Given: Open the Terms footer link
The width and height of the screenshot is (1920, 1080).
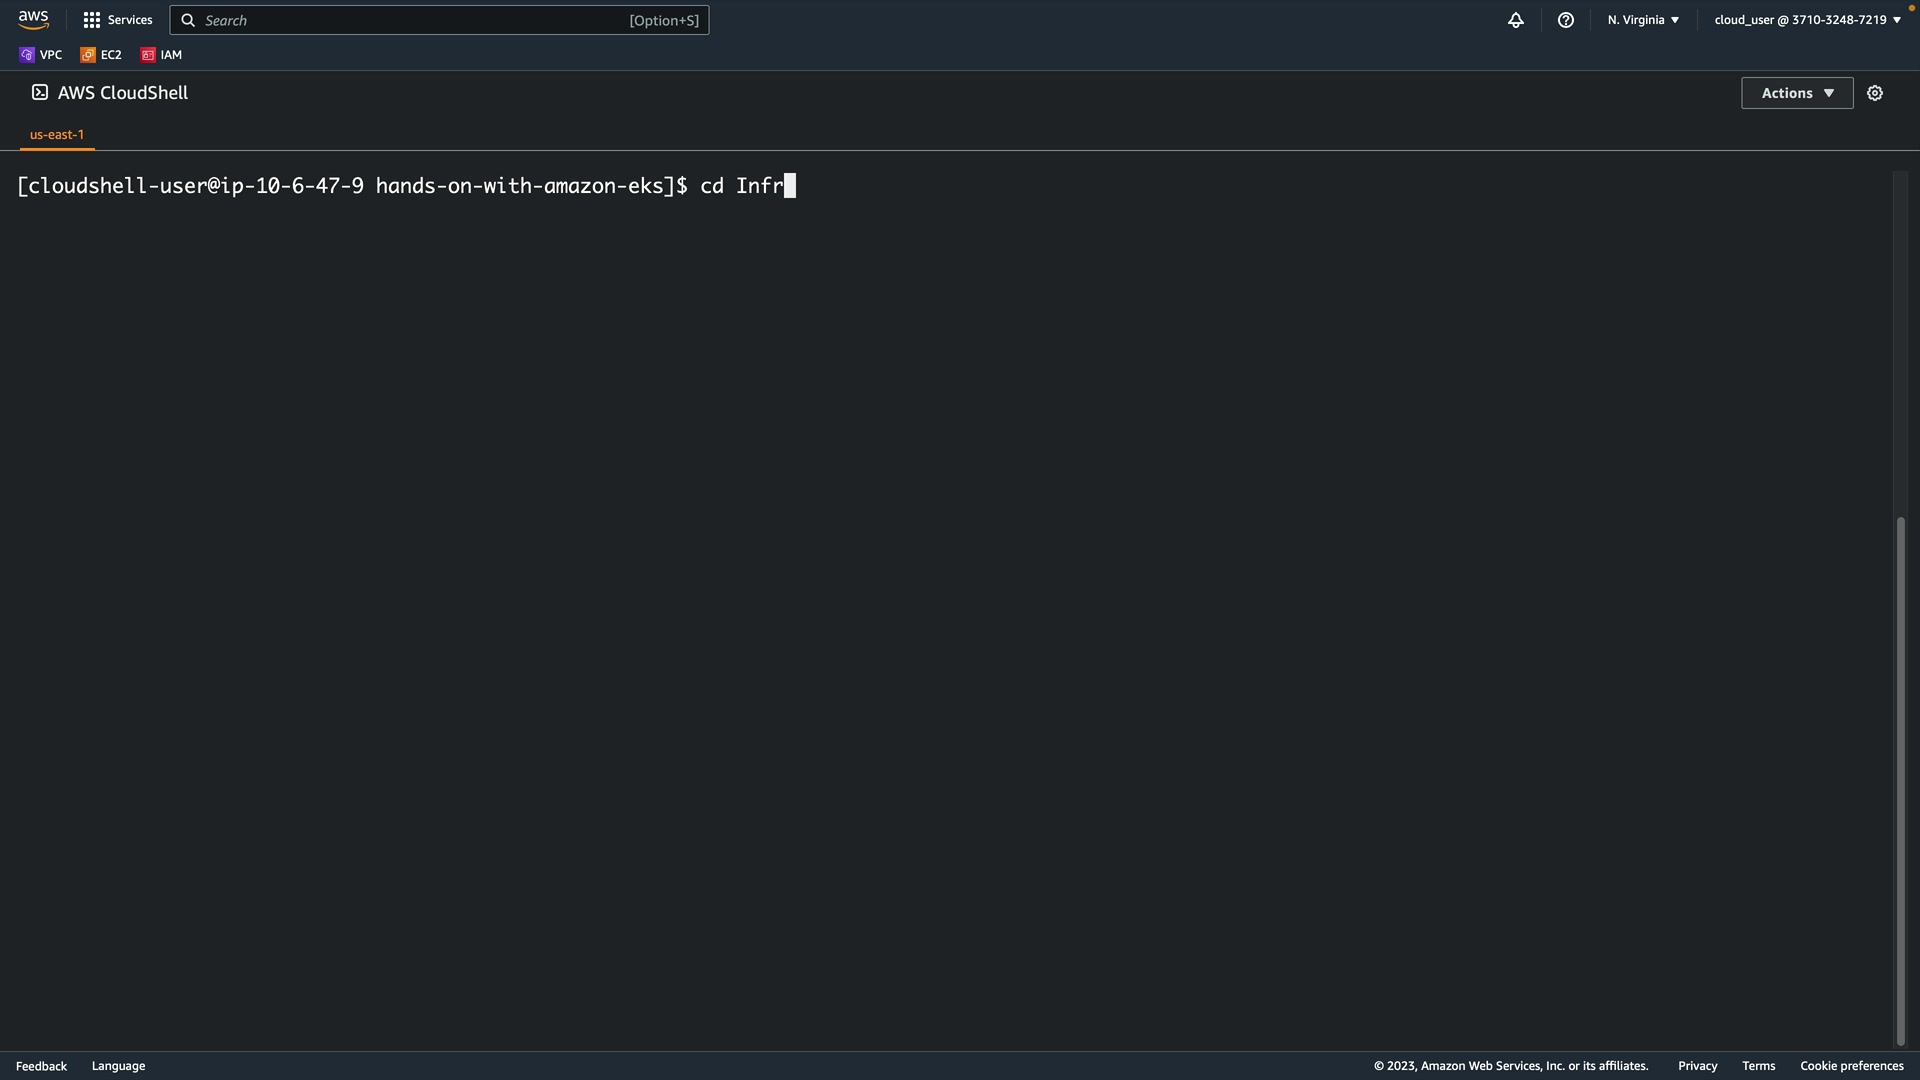Looking at the screenshot, I should 1758,1066.
